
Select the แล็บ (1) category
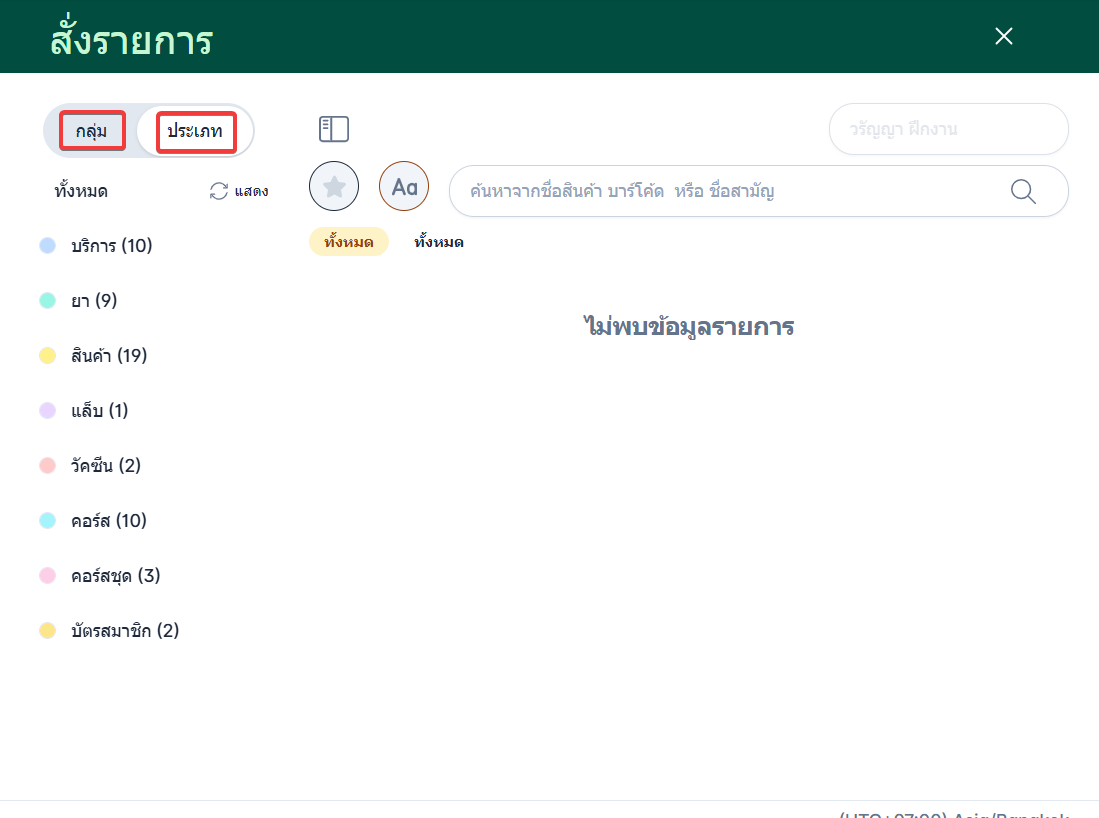tap(99, 411)
